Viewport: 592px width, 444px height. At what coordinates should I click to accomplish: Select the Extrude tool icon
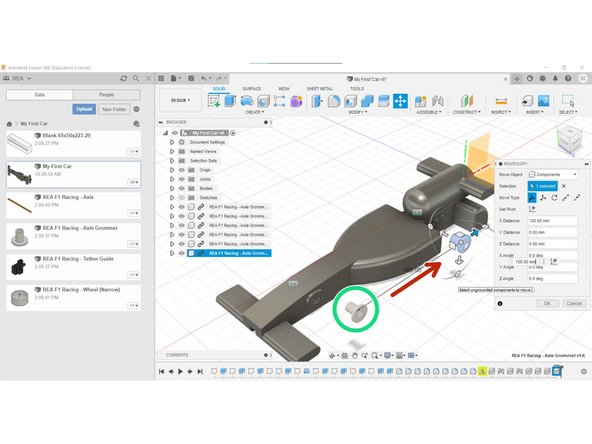230,101
